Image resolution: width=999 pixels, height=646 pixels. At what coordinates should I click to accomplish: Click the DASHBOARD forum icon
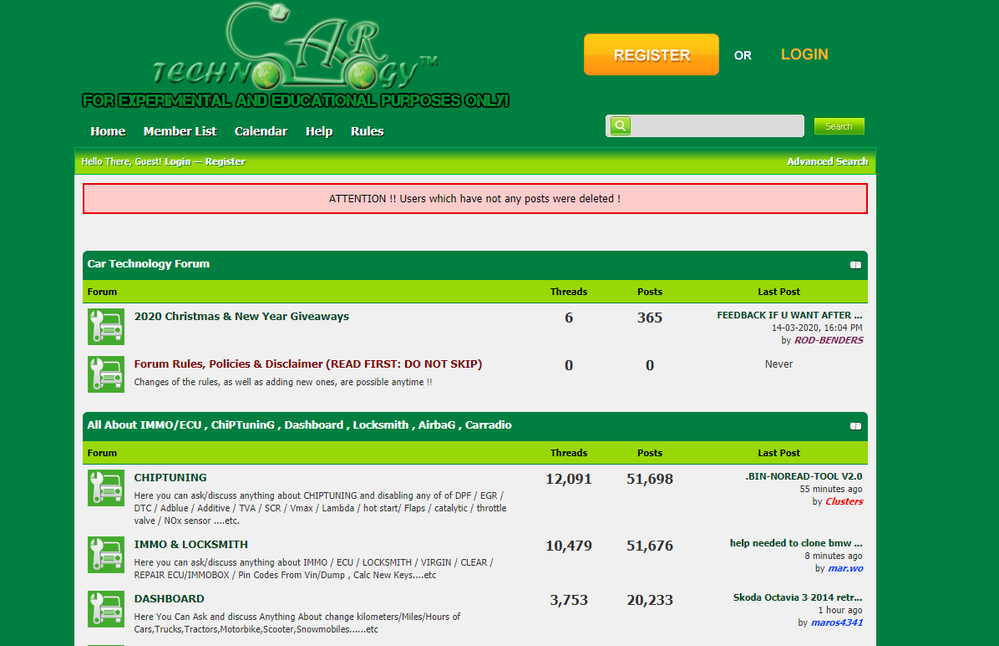pyautogui.click(x=105, y=608)
